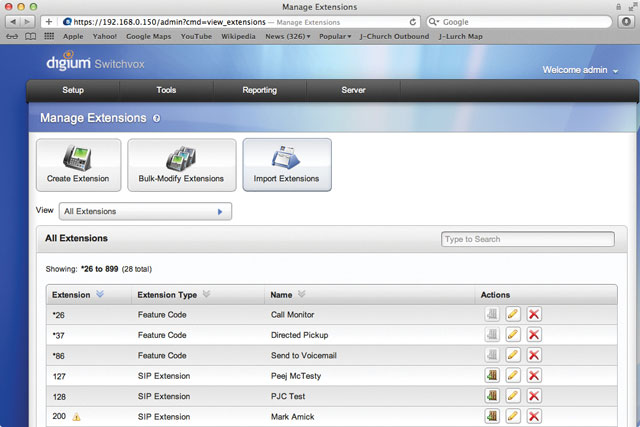Select the Mark Amick name cell
Screen dimensions: 640x427
(293, 417)
